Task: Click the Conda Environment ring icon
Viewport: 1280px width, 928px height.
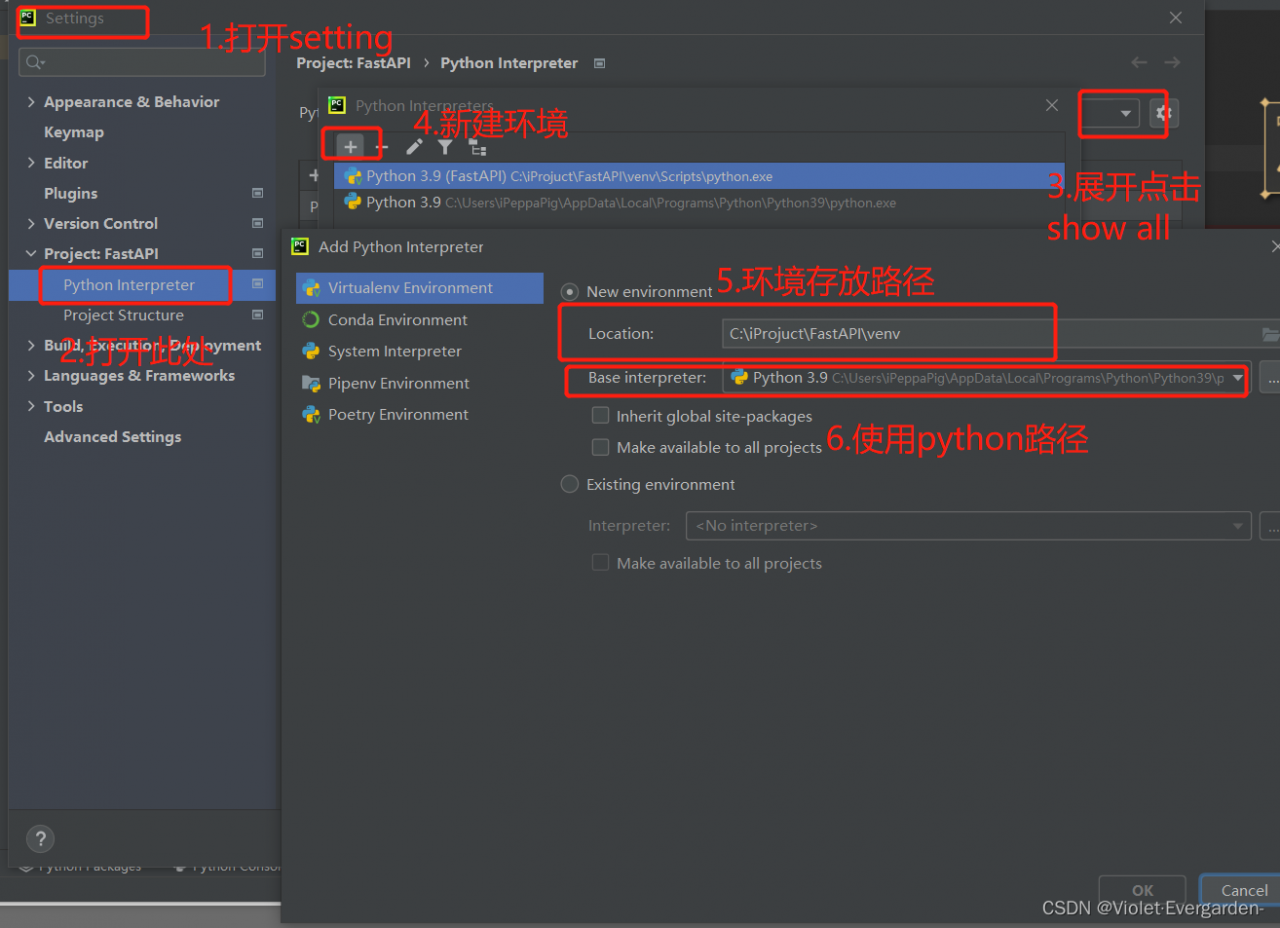Action: click(x=311, y=320)
